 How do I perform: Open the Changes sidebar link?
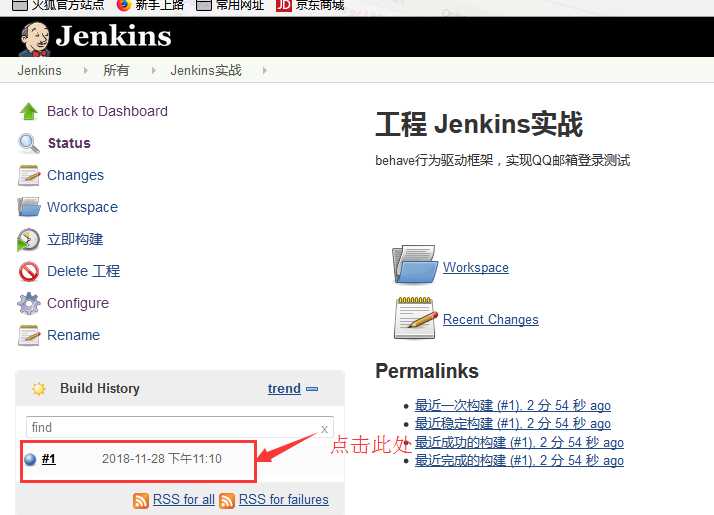[x=76, y=175]
